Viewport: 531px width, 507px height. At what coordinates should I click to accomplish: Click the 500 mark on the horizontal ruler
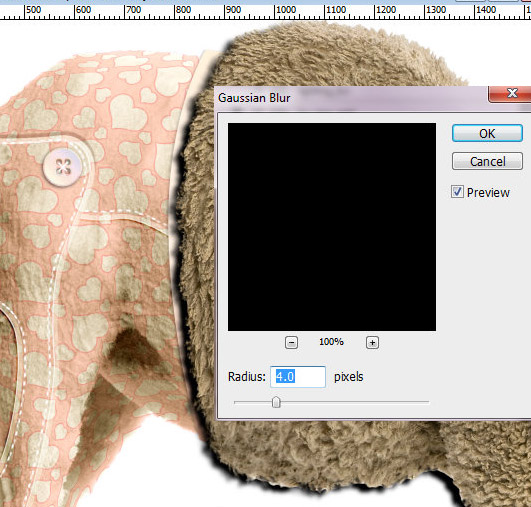pyautogui.click(x=33, y=9)
